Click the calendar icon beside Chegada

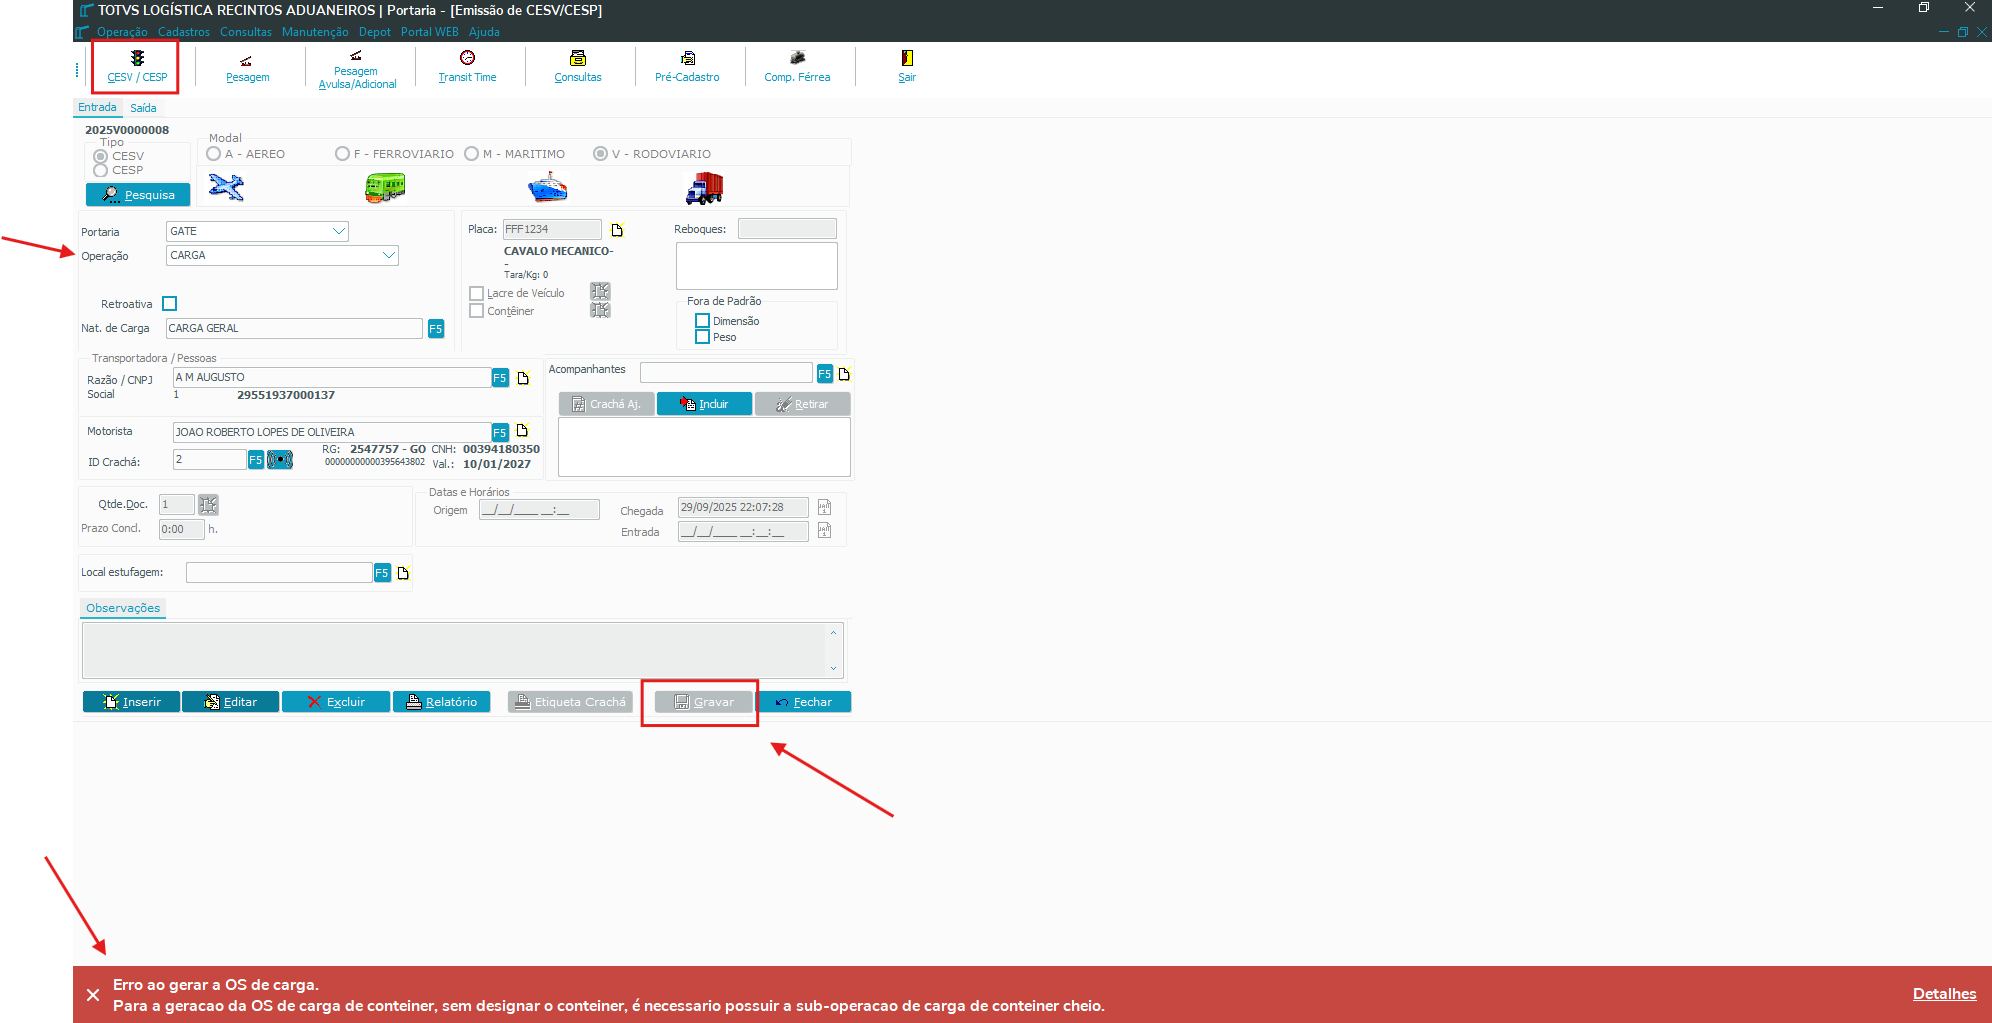[825, 507]
